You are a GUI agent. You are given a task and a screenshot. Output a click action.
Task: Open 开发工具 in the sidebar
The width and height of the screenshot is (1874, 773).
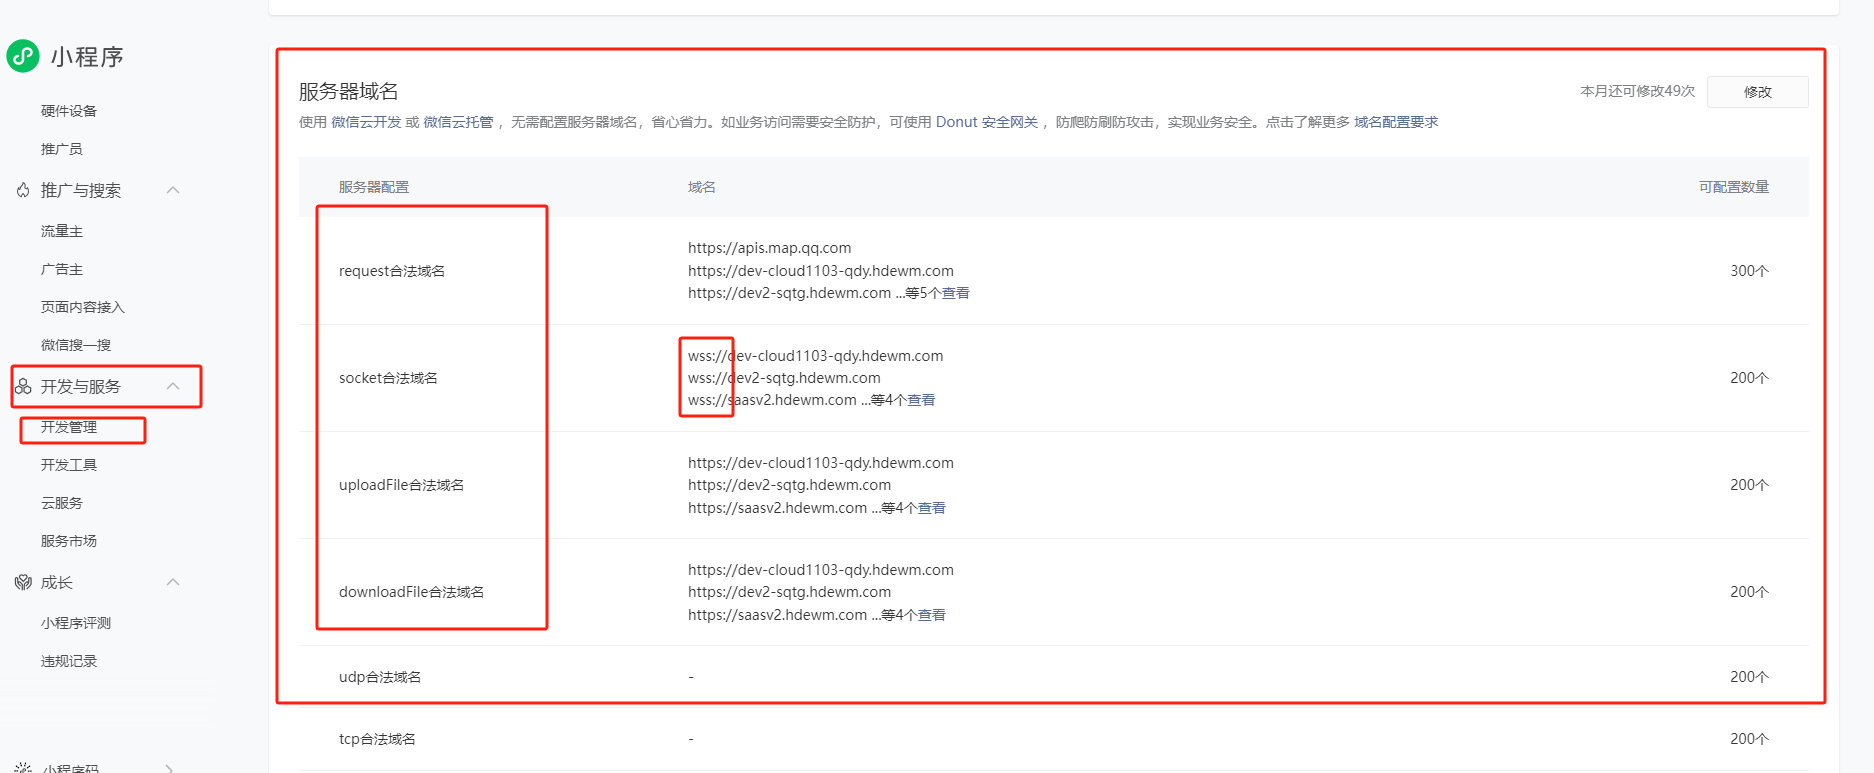tap(69, 465)
